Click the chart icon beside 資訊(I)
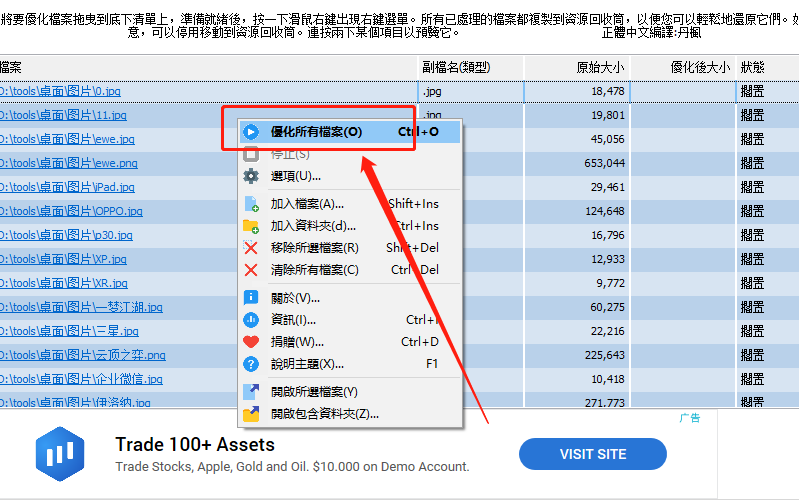Viewport: 799px width, 500px height. click(x=251, y=320)
